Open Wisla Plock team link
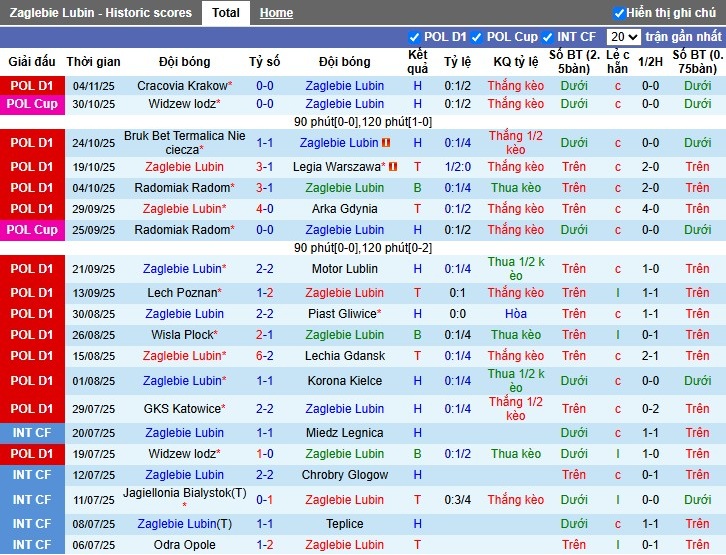 point(184,335)
